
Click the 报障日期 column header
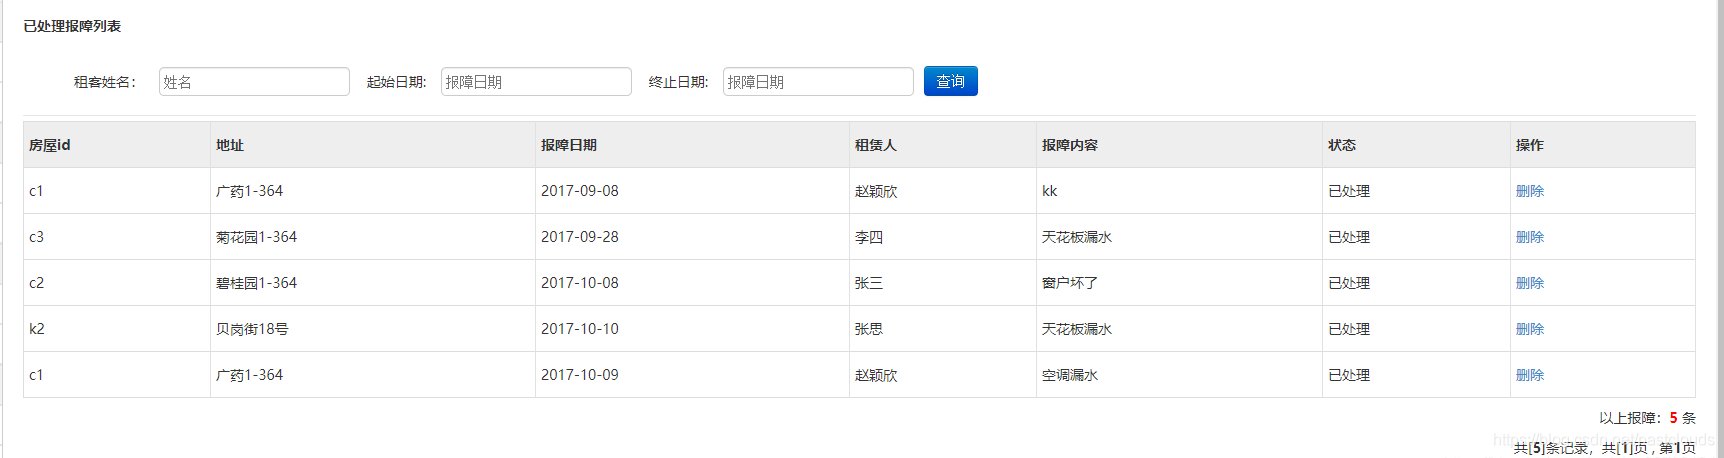(x=569, y=145)
